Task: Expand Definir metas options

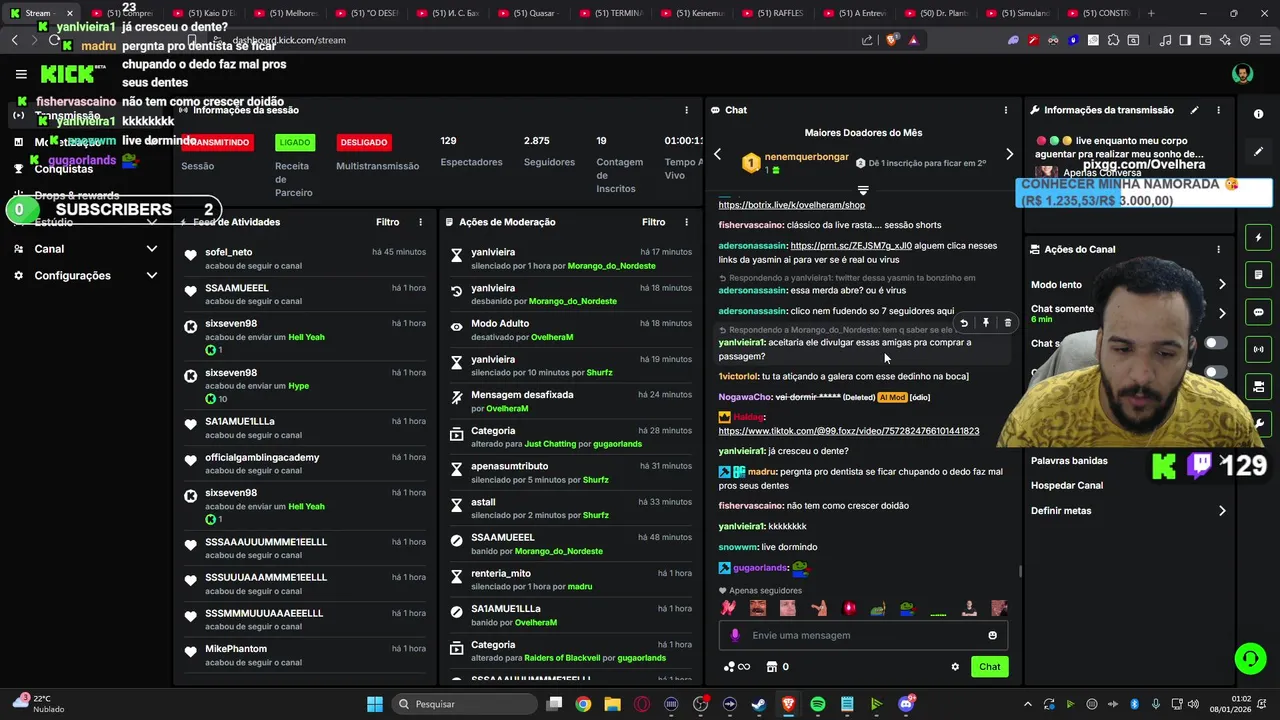Action: 1222,511
